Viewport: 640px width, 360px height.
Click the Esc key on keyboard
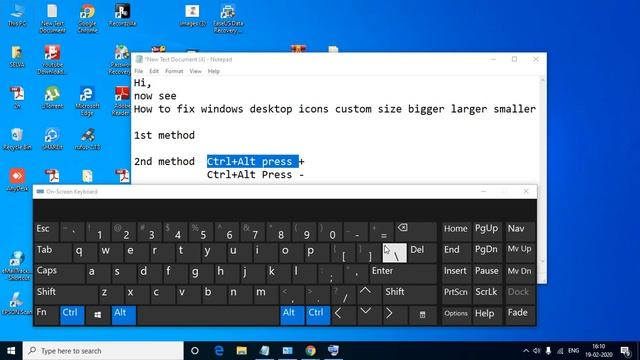click(46, 231)
